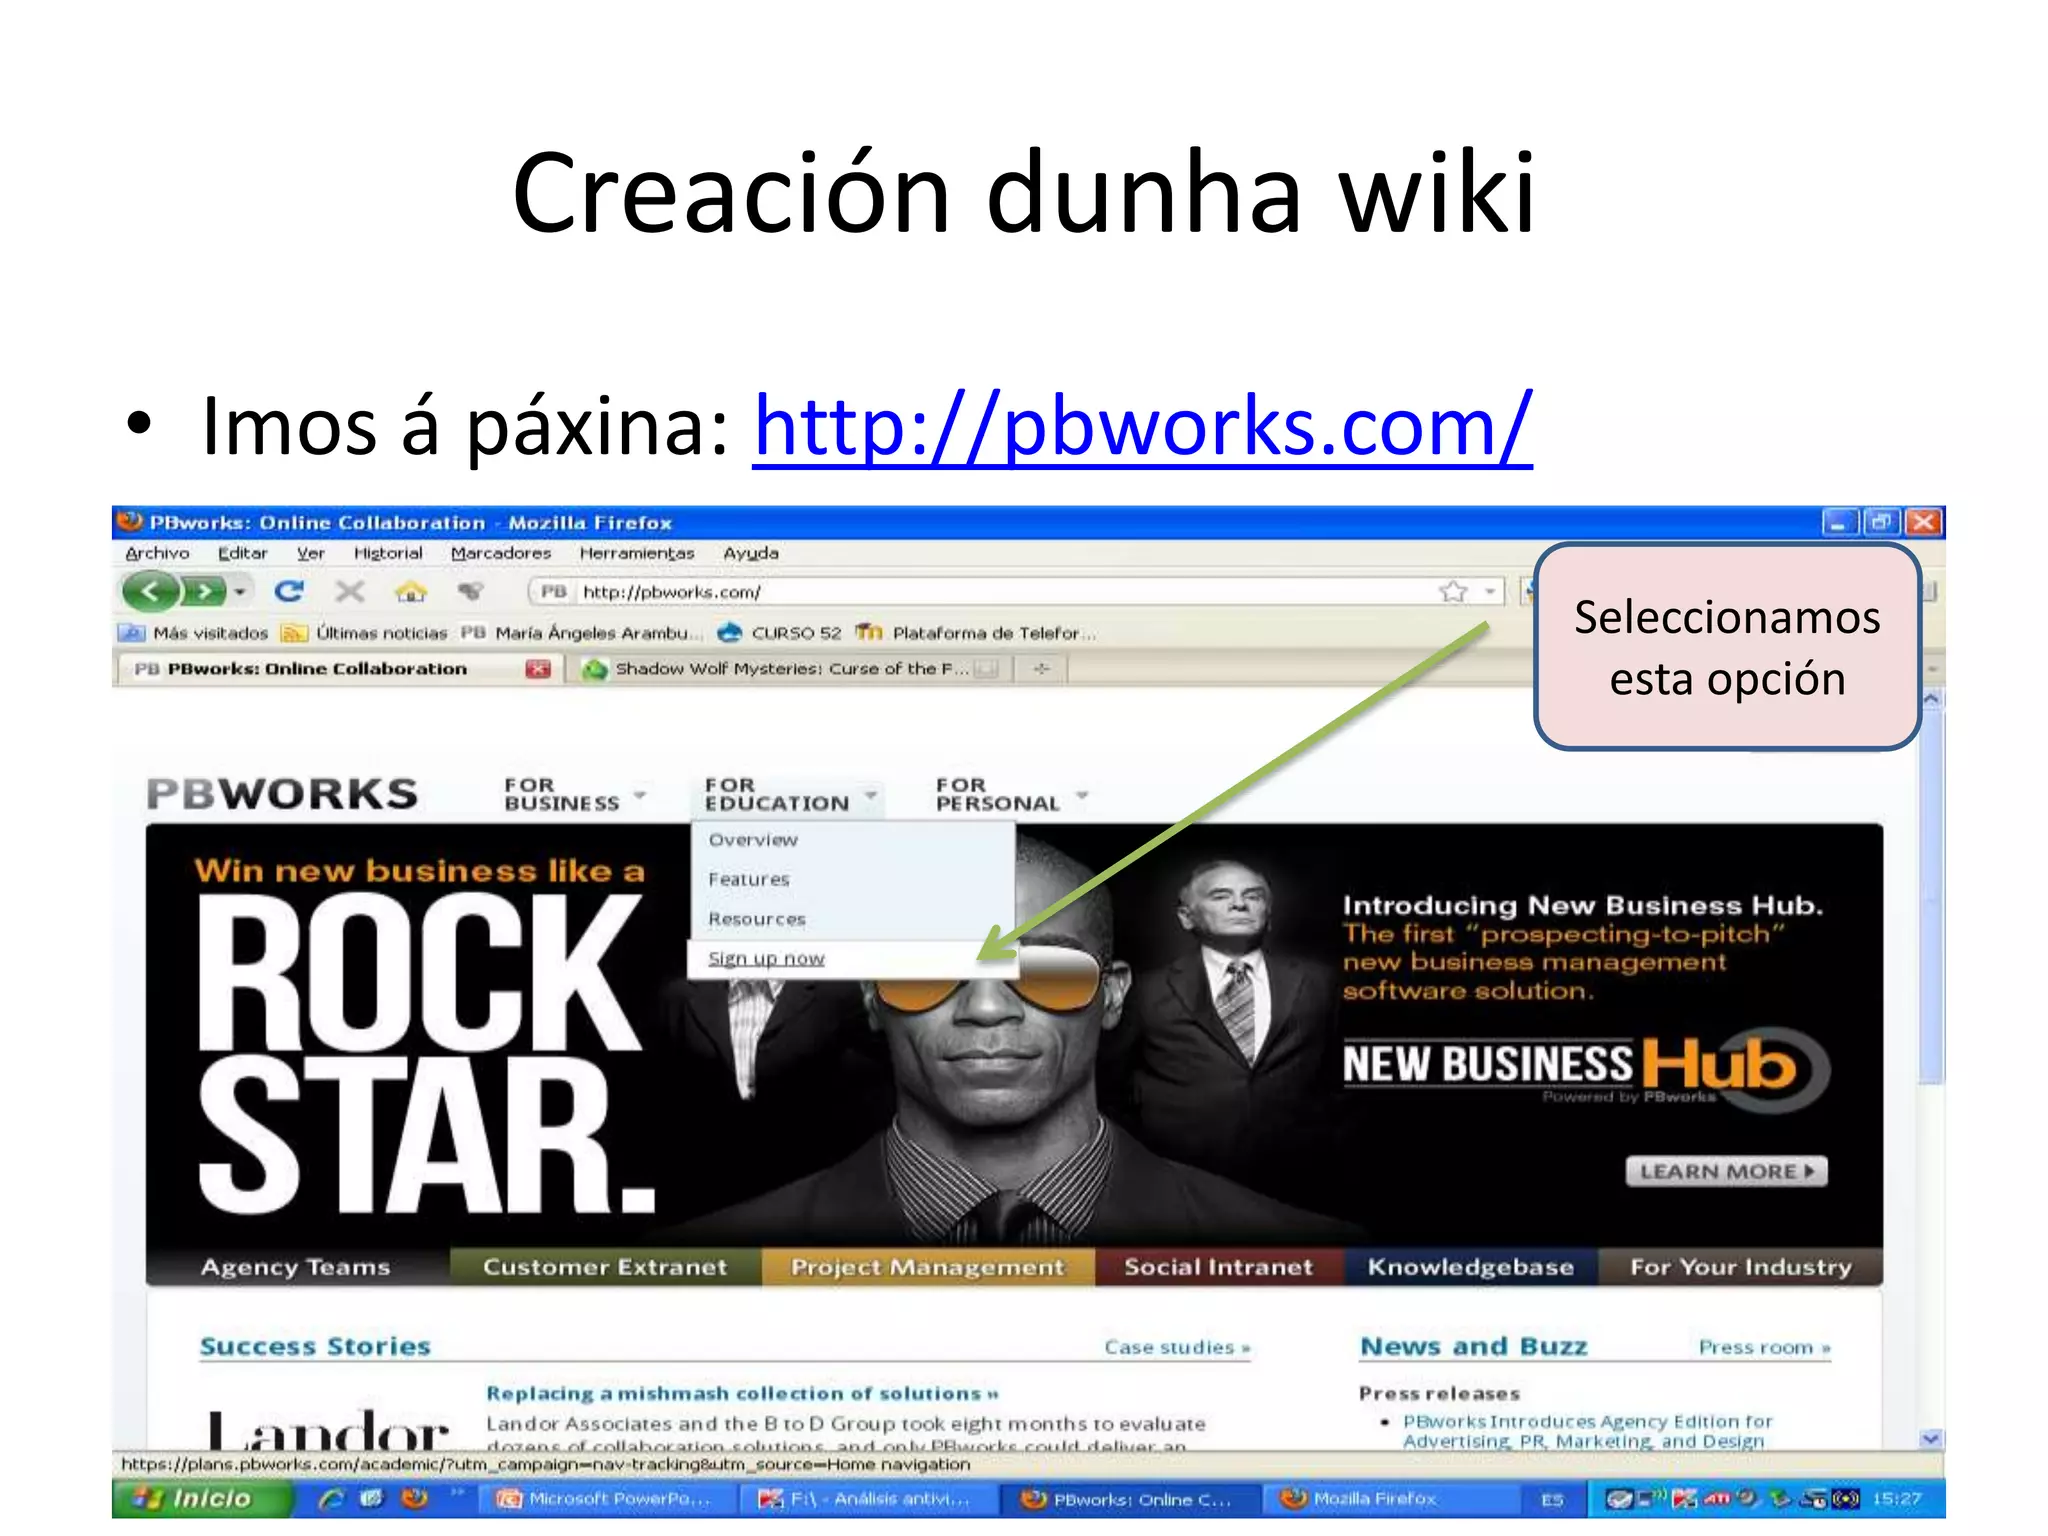Image resolution: width=2048 pixels, height=1536 pixels.
Task: Expand the address bar URL dropdown arrow
Action: click(1490, 592)
